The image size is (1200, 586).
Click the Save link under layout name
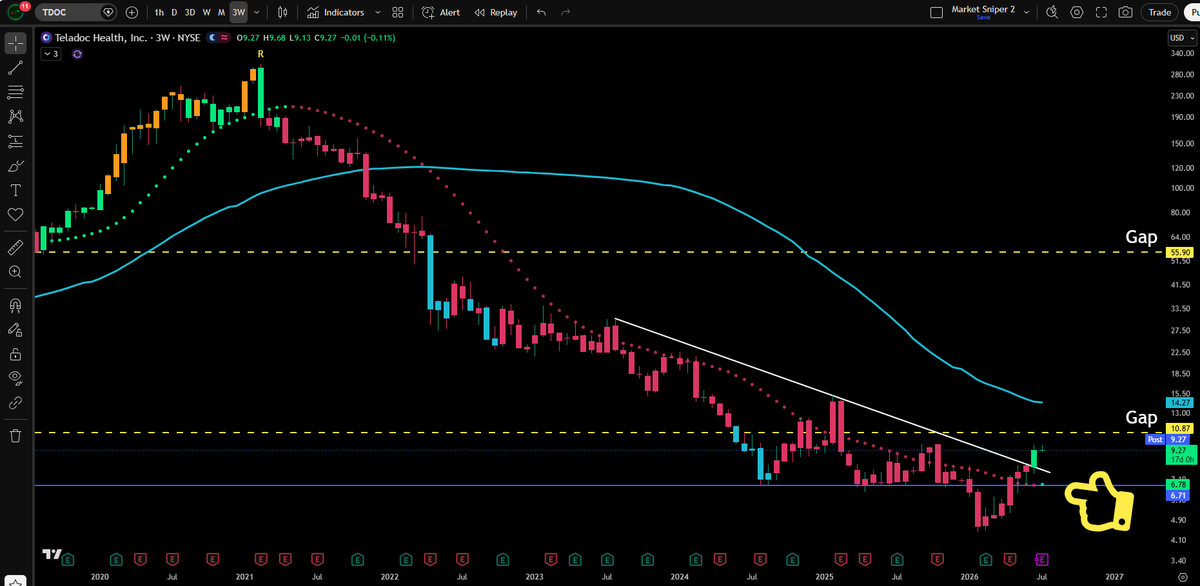(x=983, y=18)
